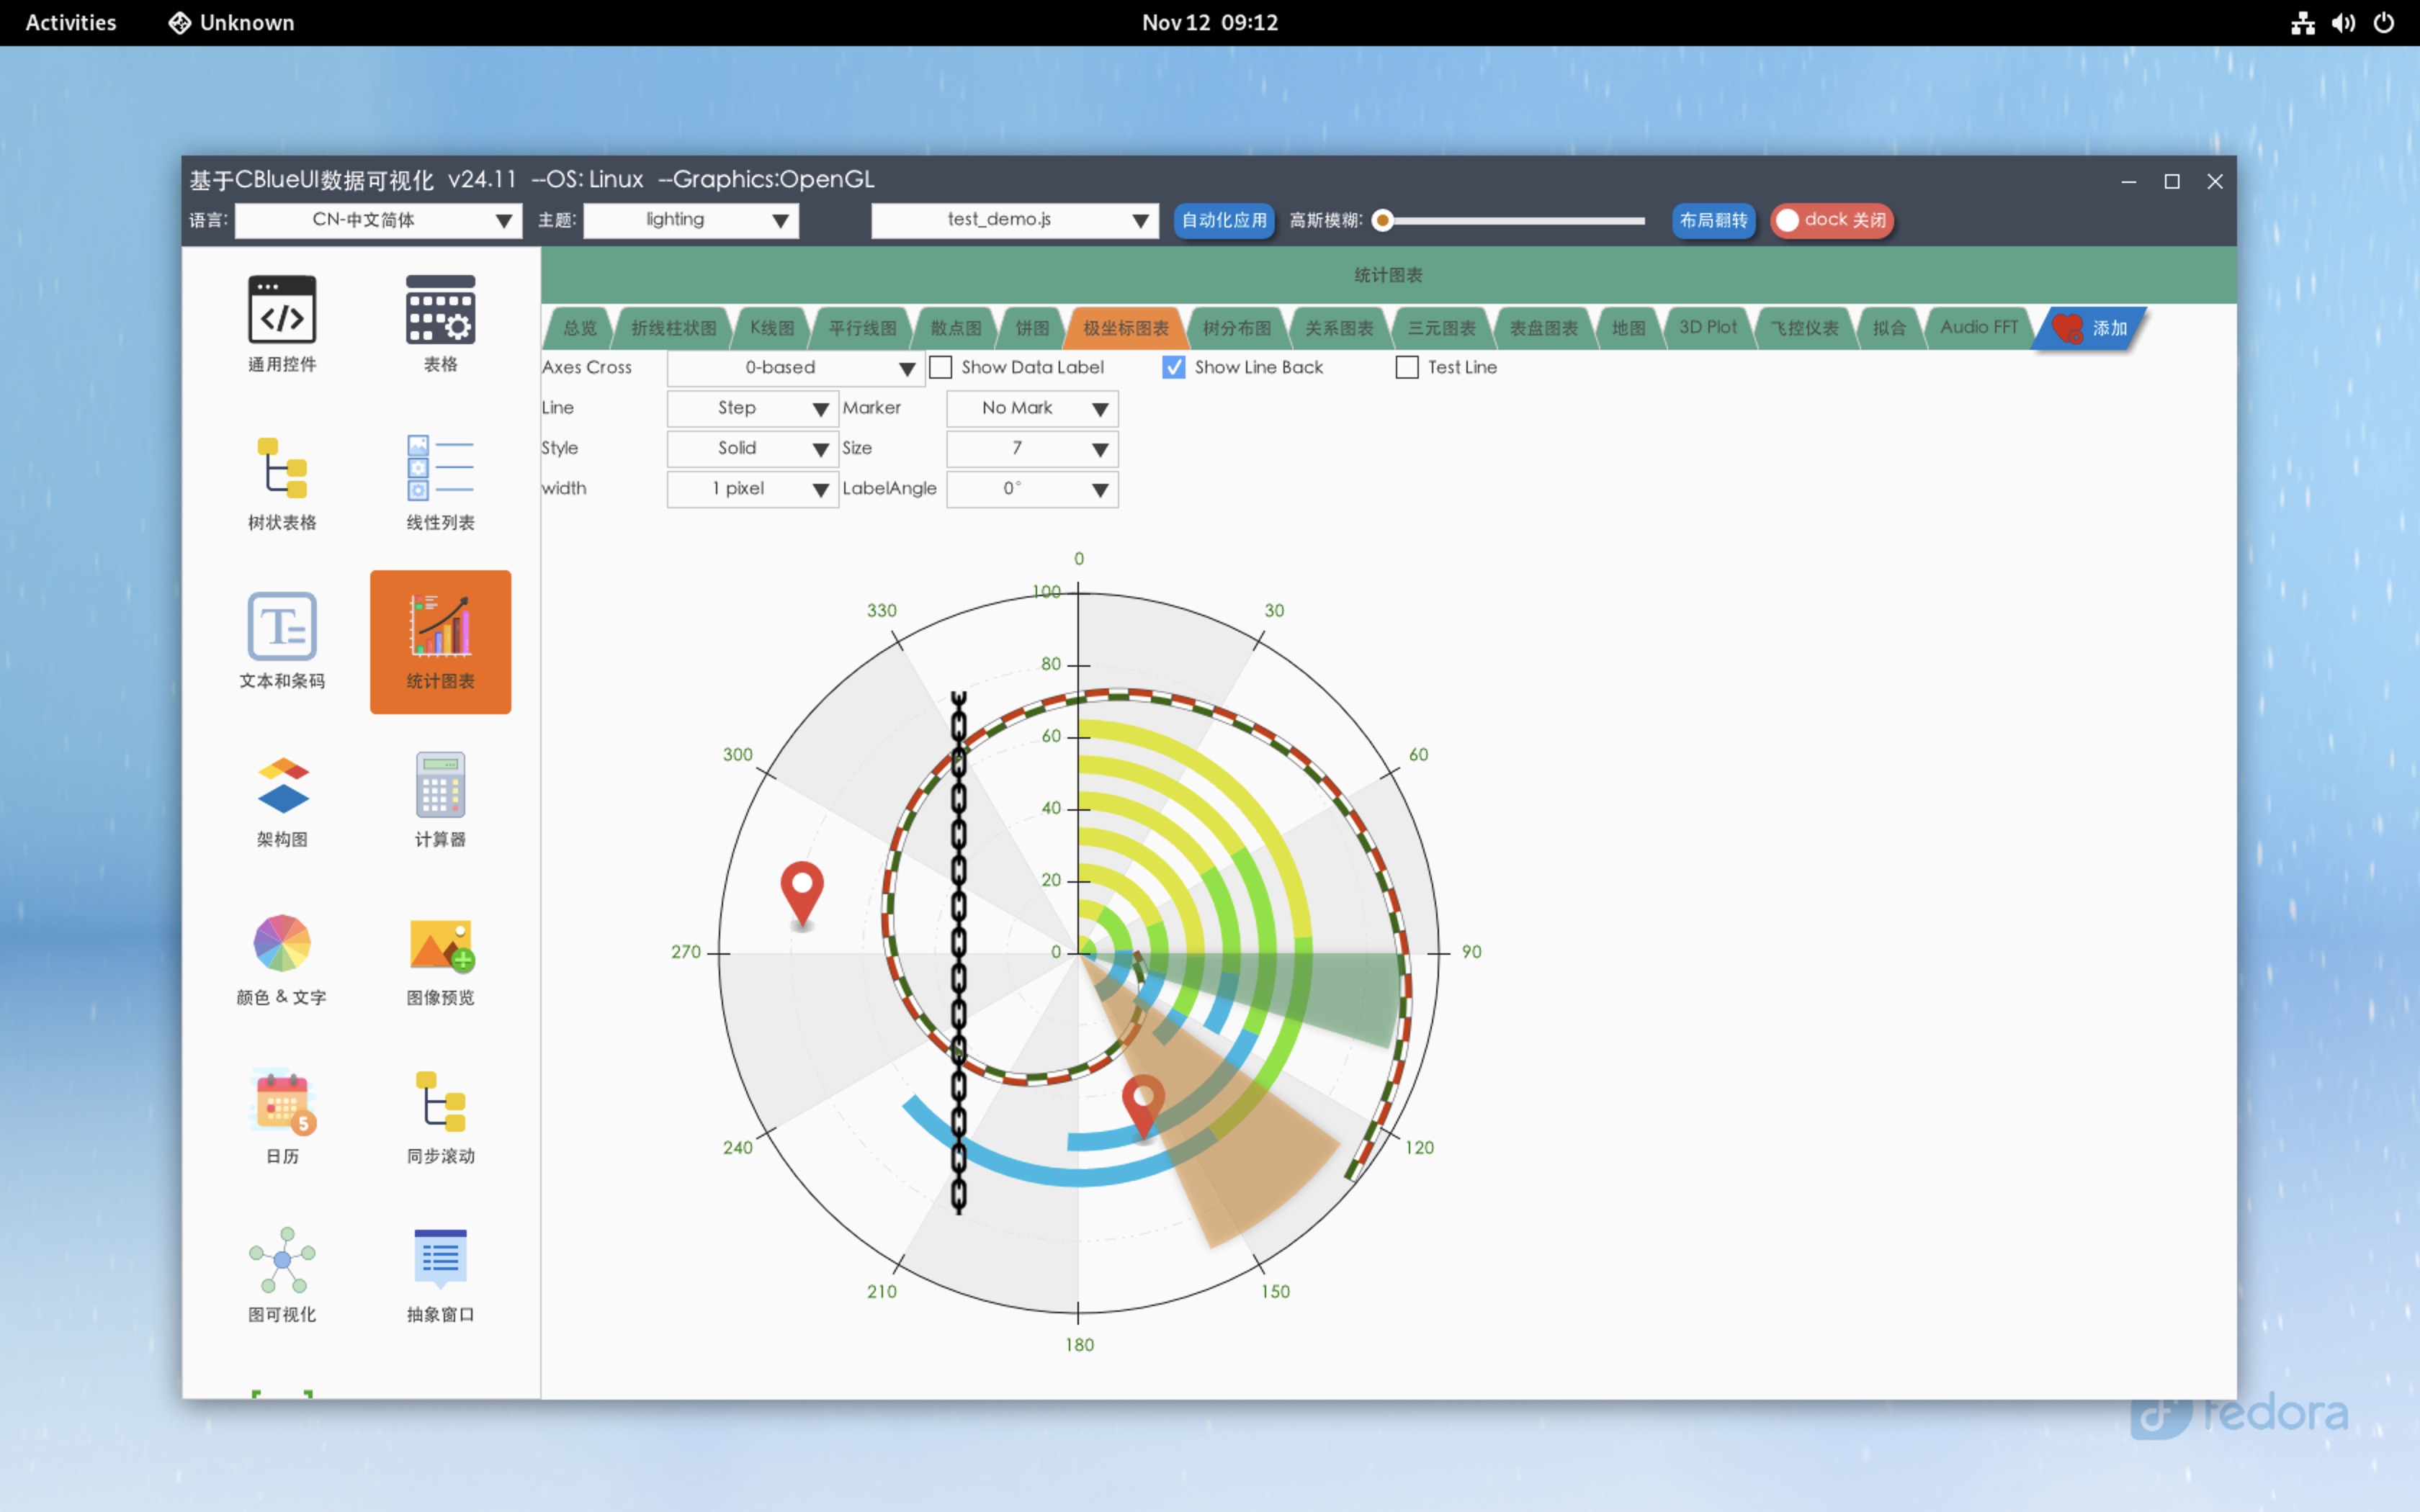Uncheck the Show Line Back checkbox
Image resolution: width=2420 pixels, height=1512 pixels.
[x=1174, y=367]
